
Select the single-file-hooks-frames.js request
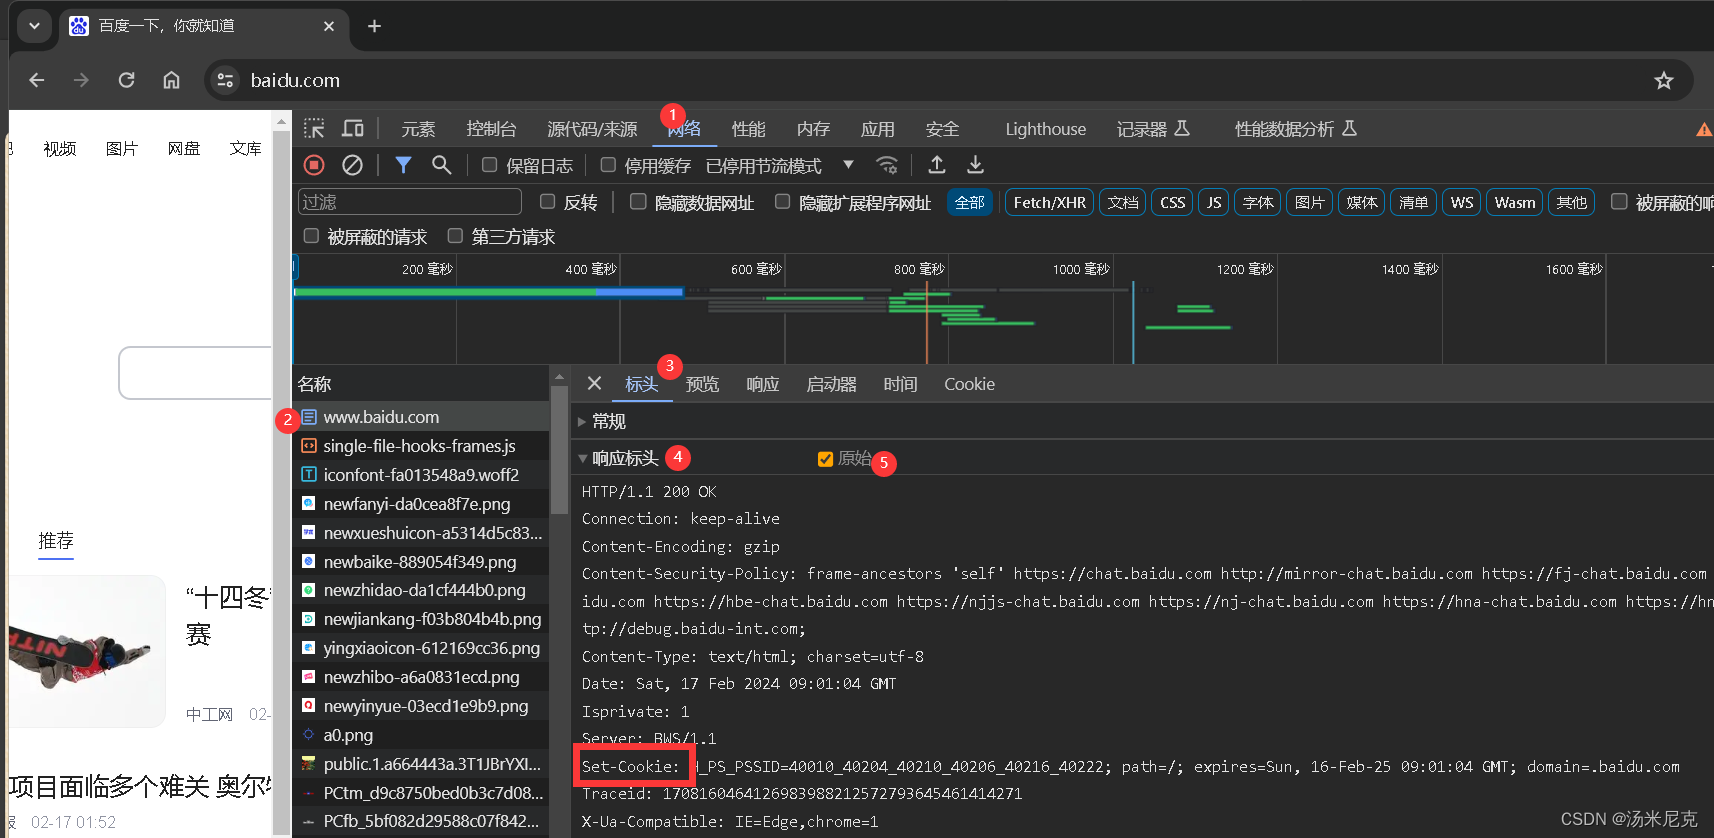(x=421, y=446)
